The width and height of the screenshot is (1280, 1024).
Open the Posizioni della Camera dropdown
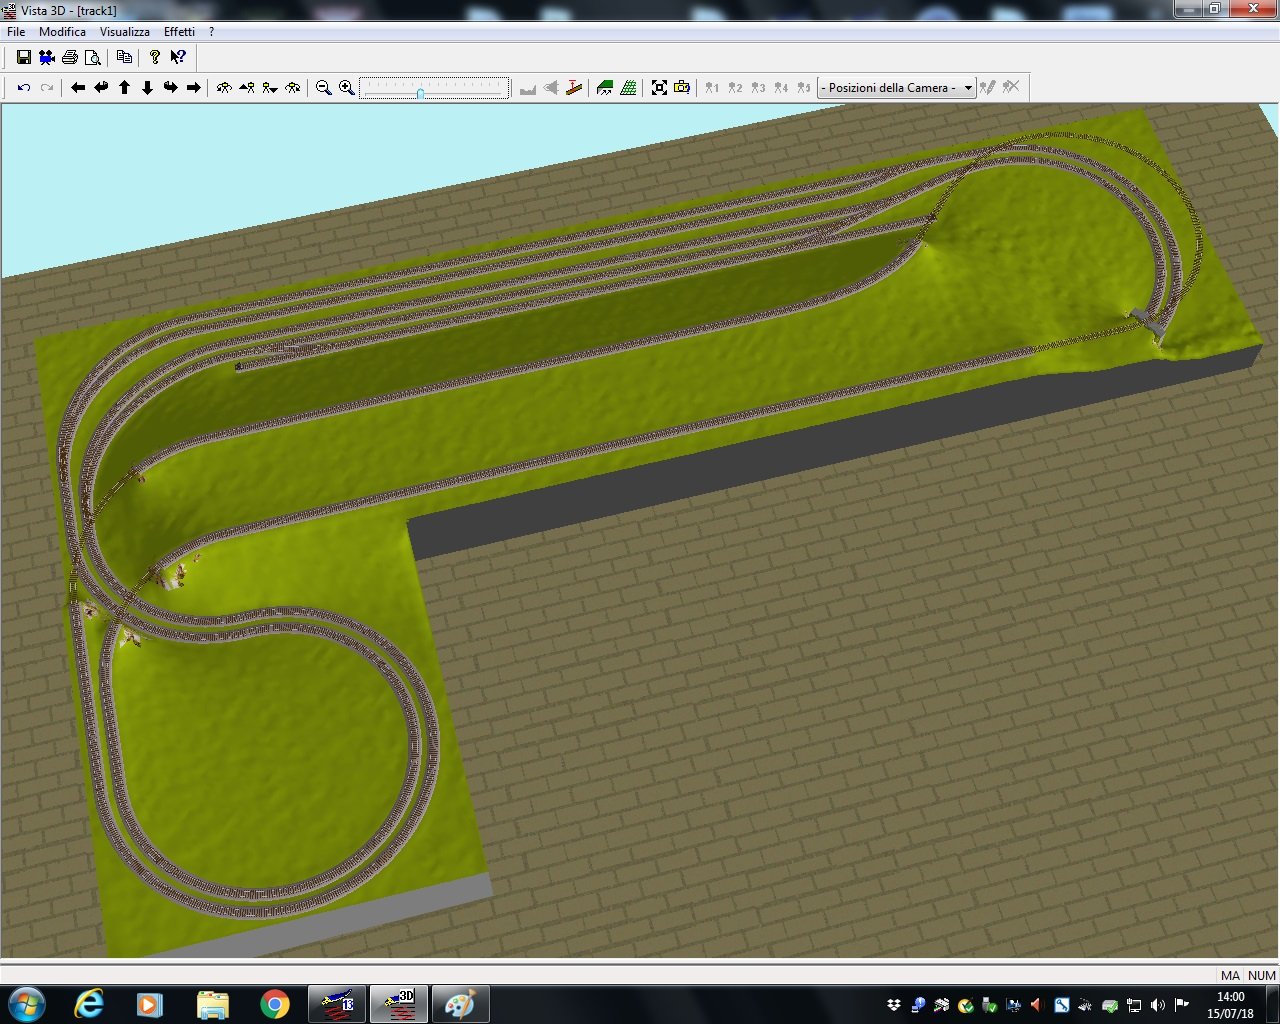tap(896, 88)
